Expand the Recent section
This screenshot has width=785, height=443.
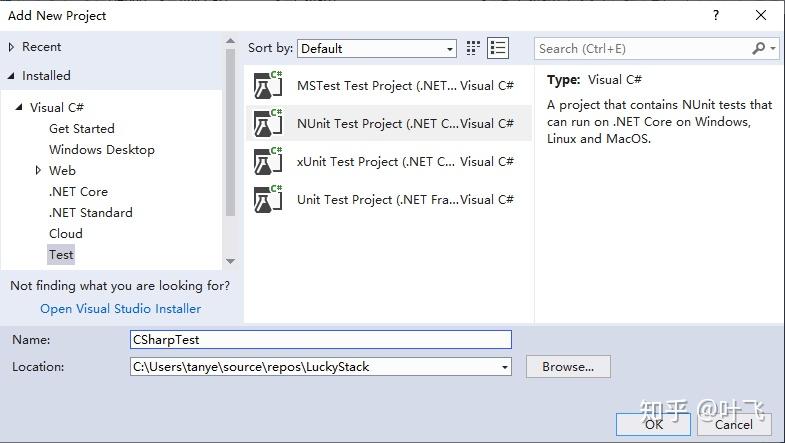[x=12, y=47]
